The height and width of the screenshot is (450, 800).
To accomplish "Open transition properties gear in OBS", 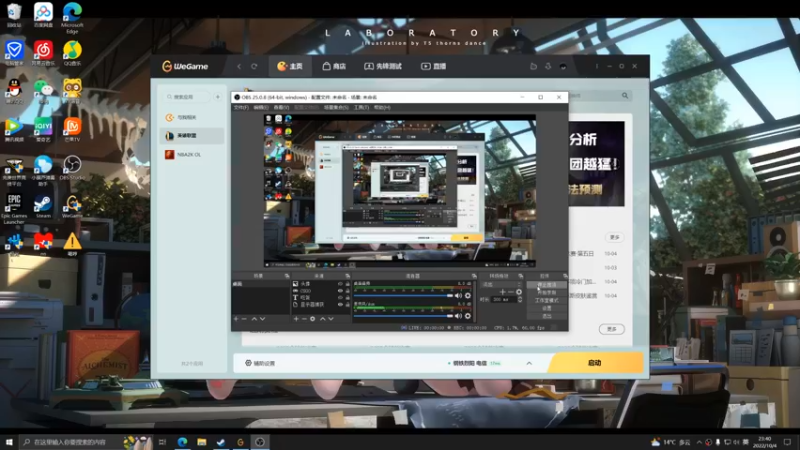I will pos(519,292).
